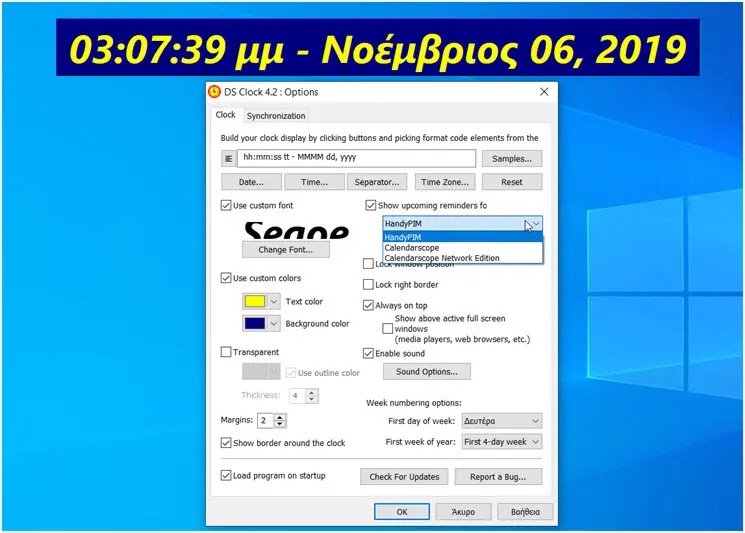Decrease the Margins value with down arrow
This screenshot has height=533, width=745.
pyautogui.click(x=280, y=424)
